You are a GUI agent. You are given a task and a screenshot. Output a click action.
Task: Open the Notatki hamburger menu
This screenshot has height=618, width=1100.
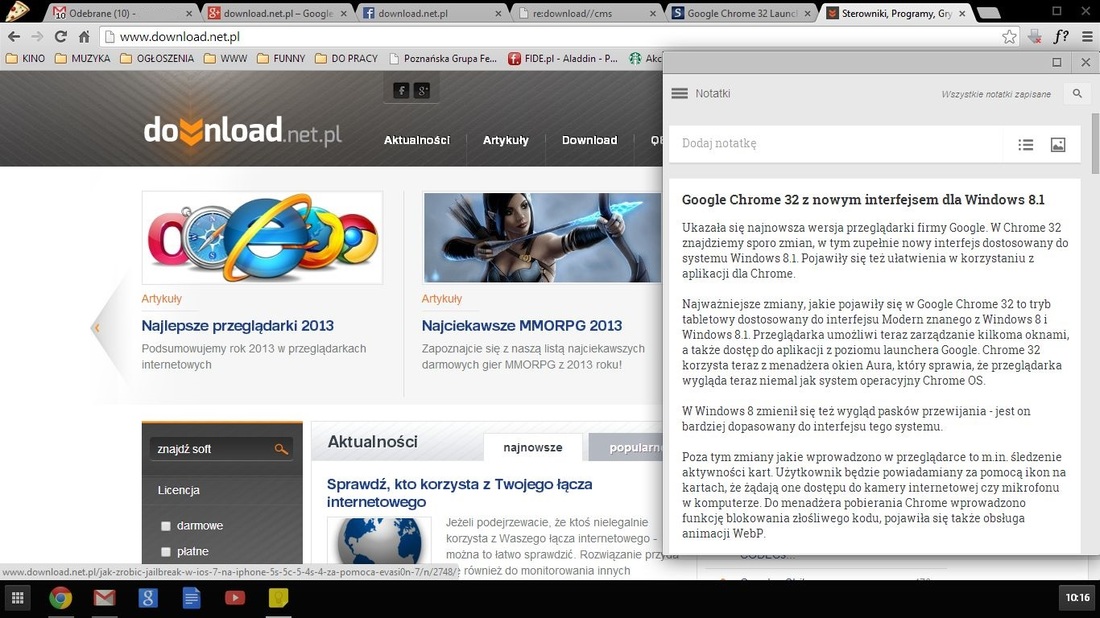pos(679,93)
